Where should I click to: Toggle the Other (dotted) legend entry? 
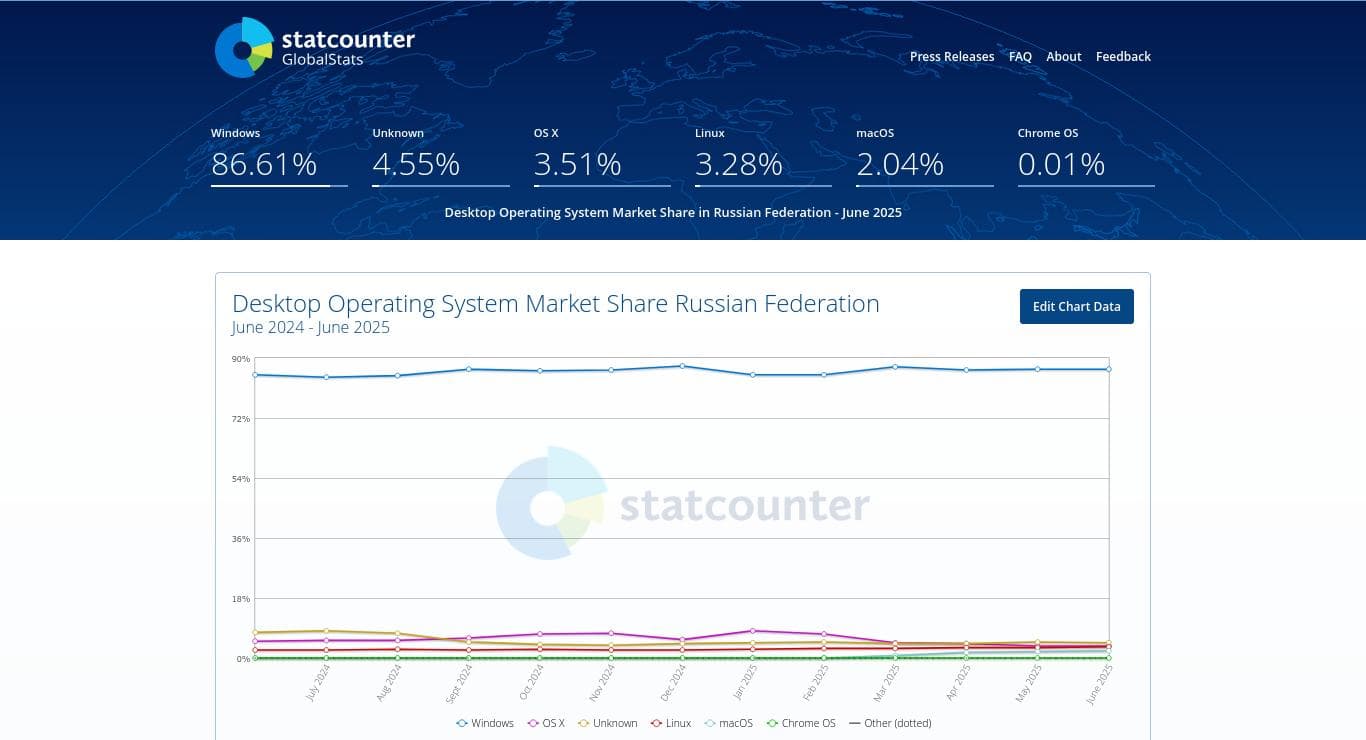(x=890, y=723)
